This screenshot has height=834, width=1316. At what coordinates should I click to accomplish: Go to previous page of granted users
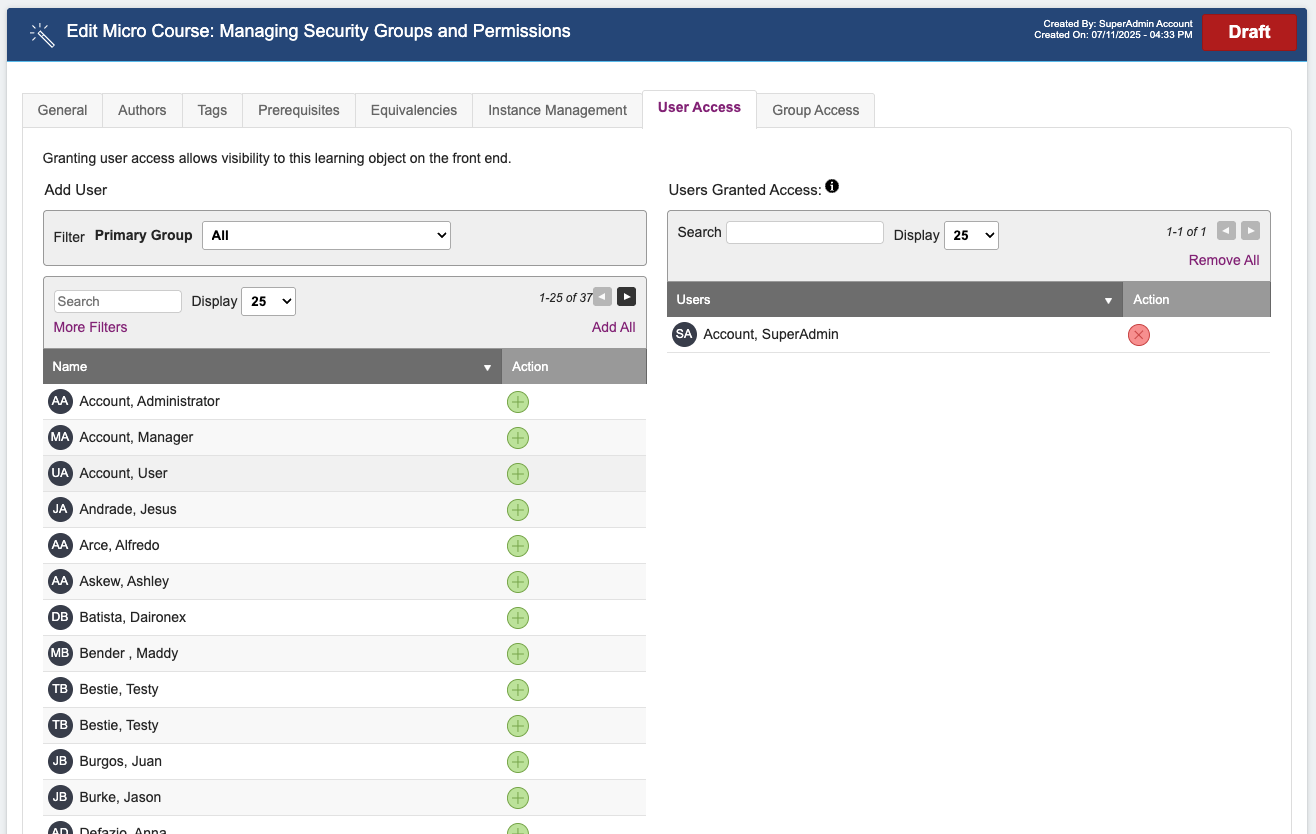coord(1226,231)
